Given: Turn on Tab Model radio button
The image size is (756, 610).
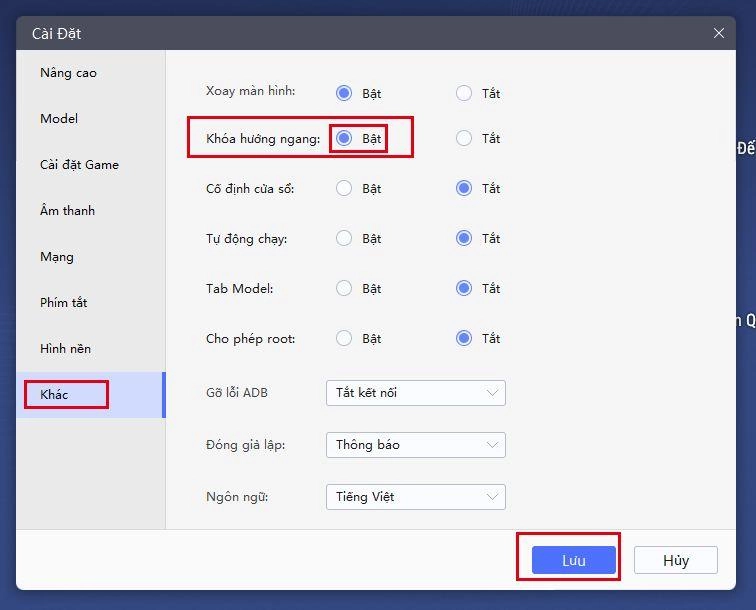Looking at the screenshot, I should (344, 288).
